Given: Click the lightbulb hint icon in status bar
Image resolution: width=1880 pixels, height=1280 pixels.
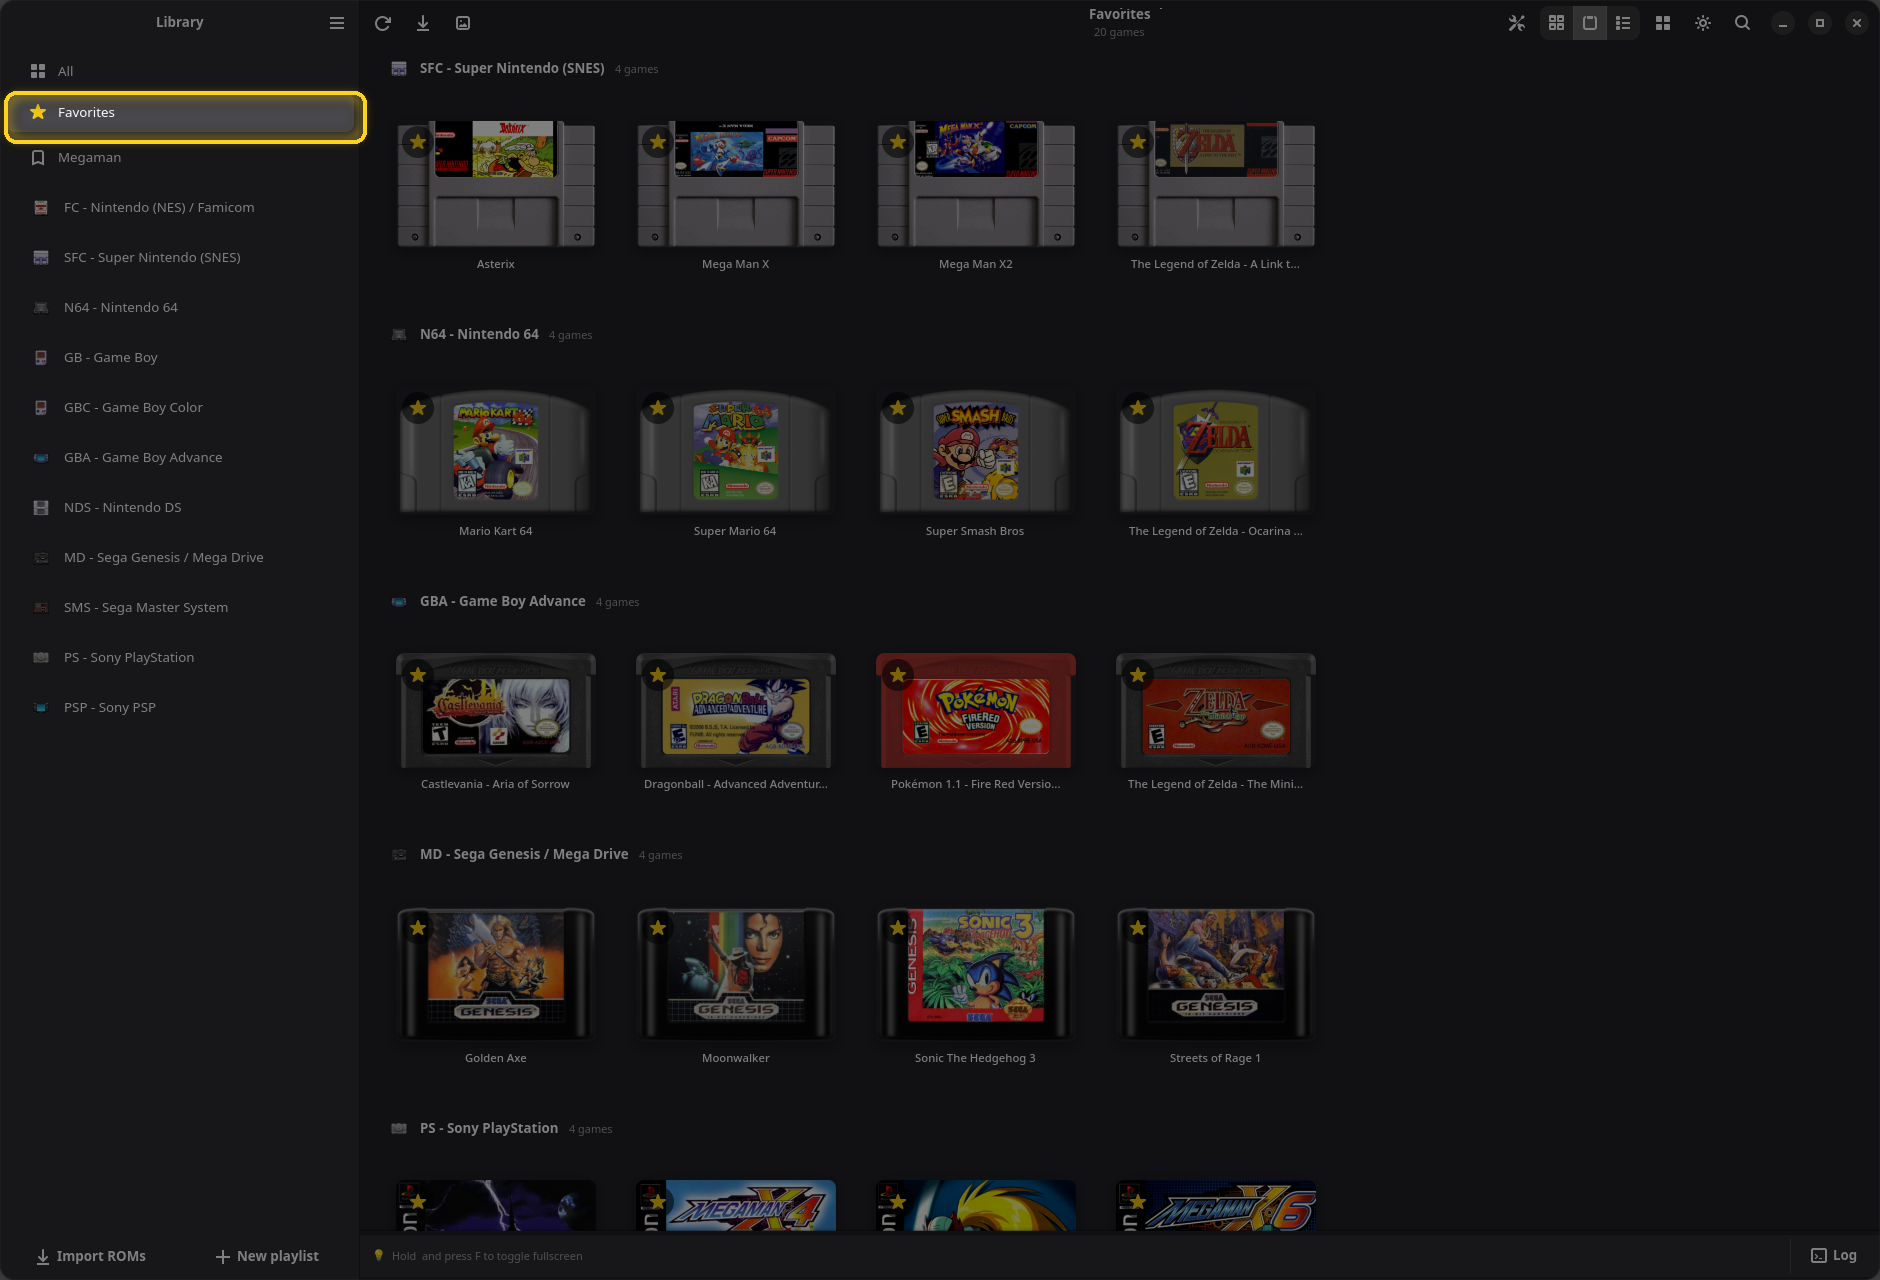Looking at the screenshot, I should click(379, 1255).
